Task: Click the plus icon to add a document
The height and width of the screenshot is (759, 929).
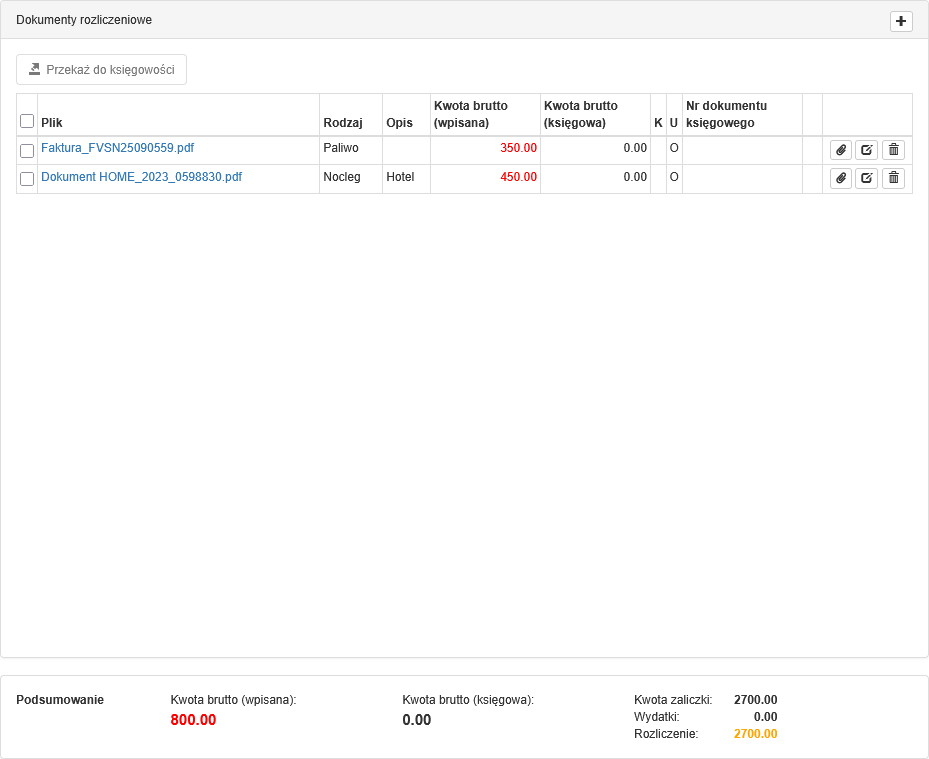Action: point(901,21)
